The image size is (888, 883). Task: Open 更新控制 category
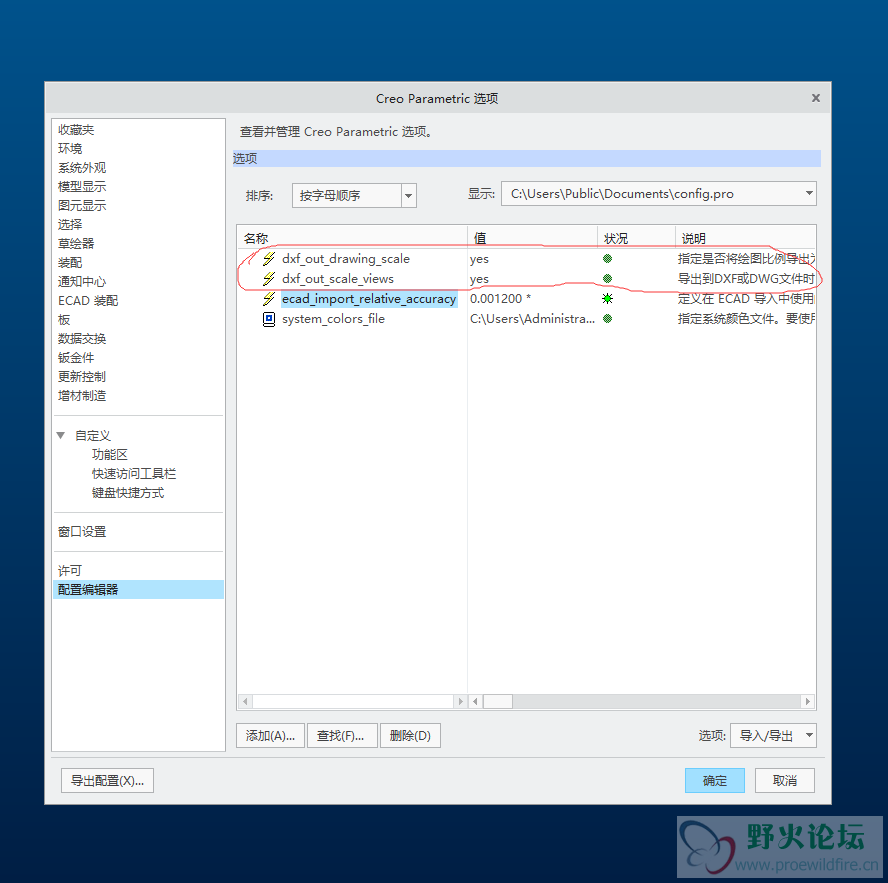[82, 377]
